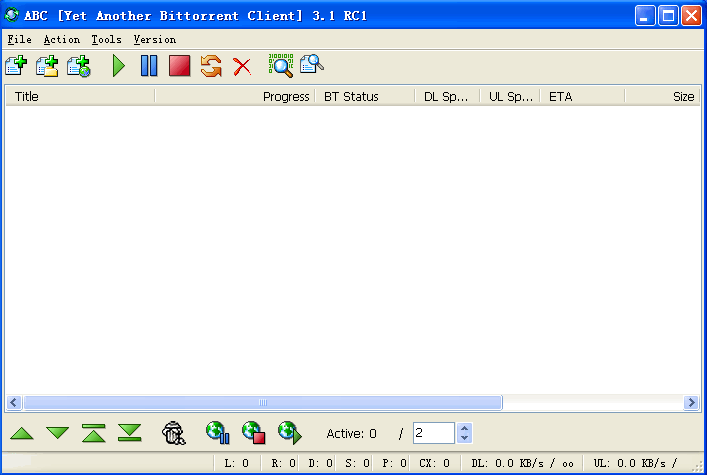
Task: Move torrent up with green arrow
Action: [22, 433]
